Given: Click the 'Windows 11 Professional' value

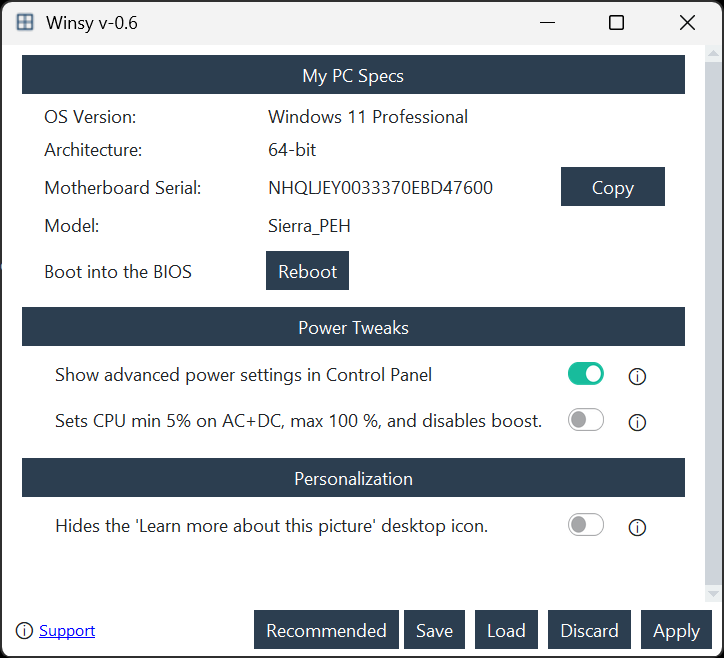Looking at the screenshot, I should (368, 117).
